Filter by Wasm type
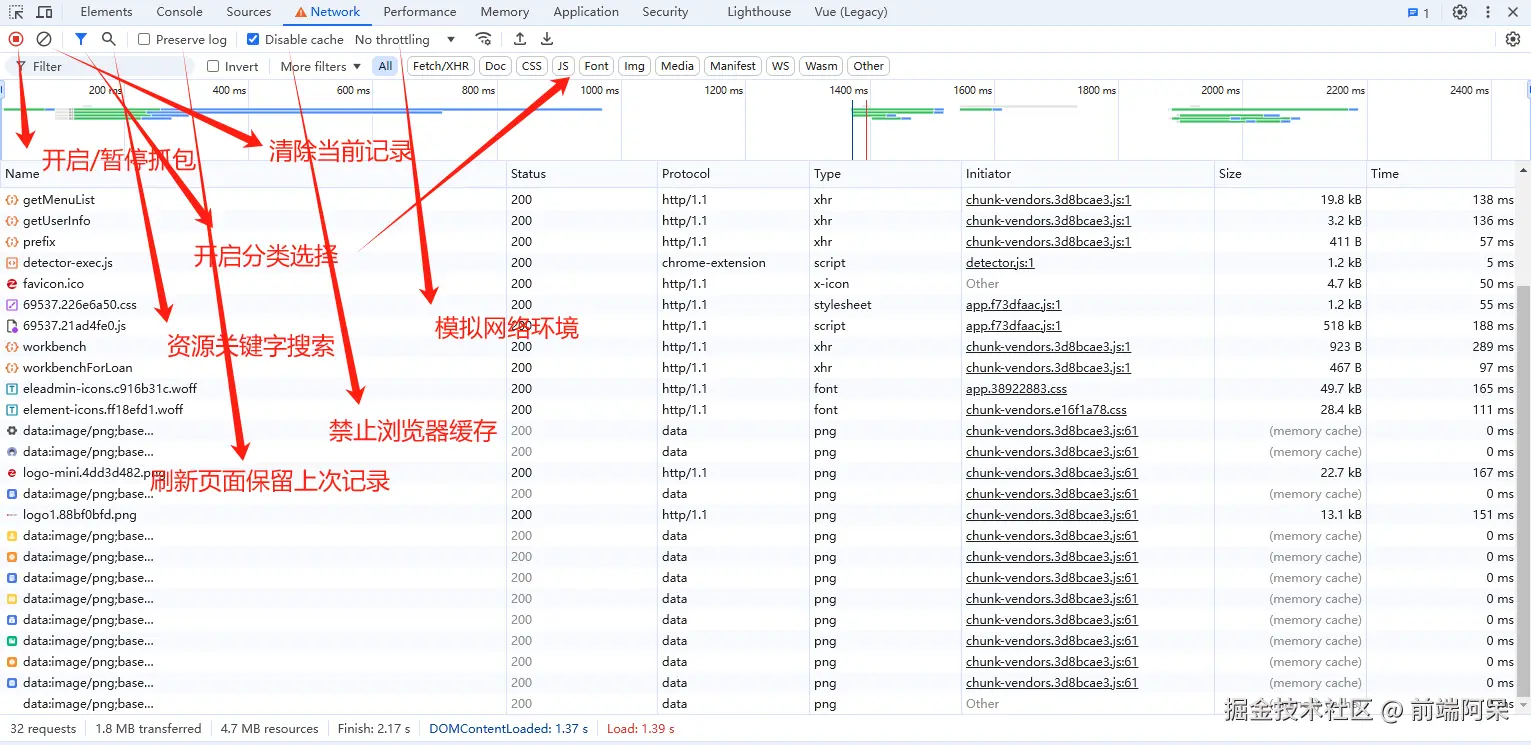 point(821,66)
